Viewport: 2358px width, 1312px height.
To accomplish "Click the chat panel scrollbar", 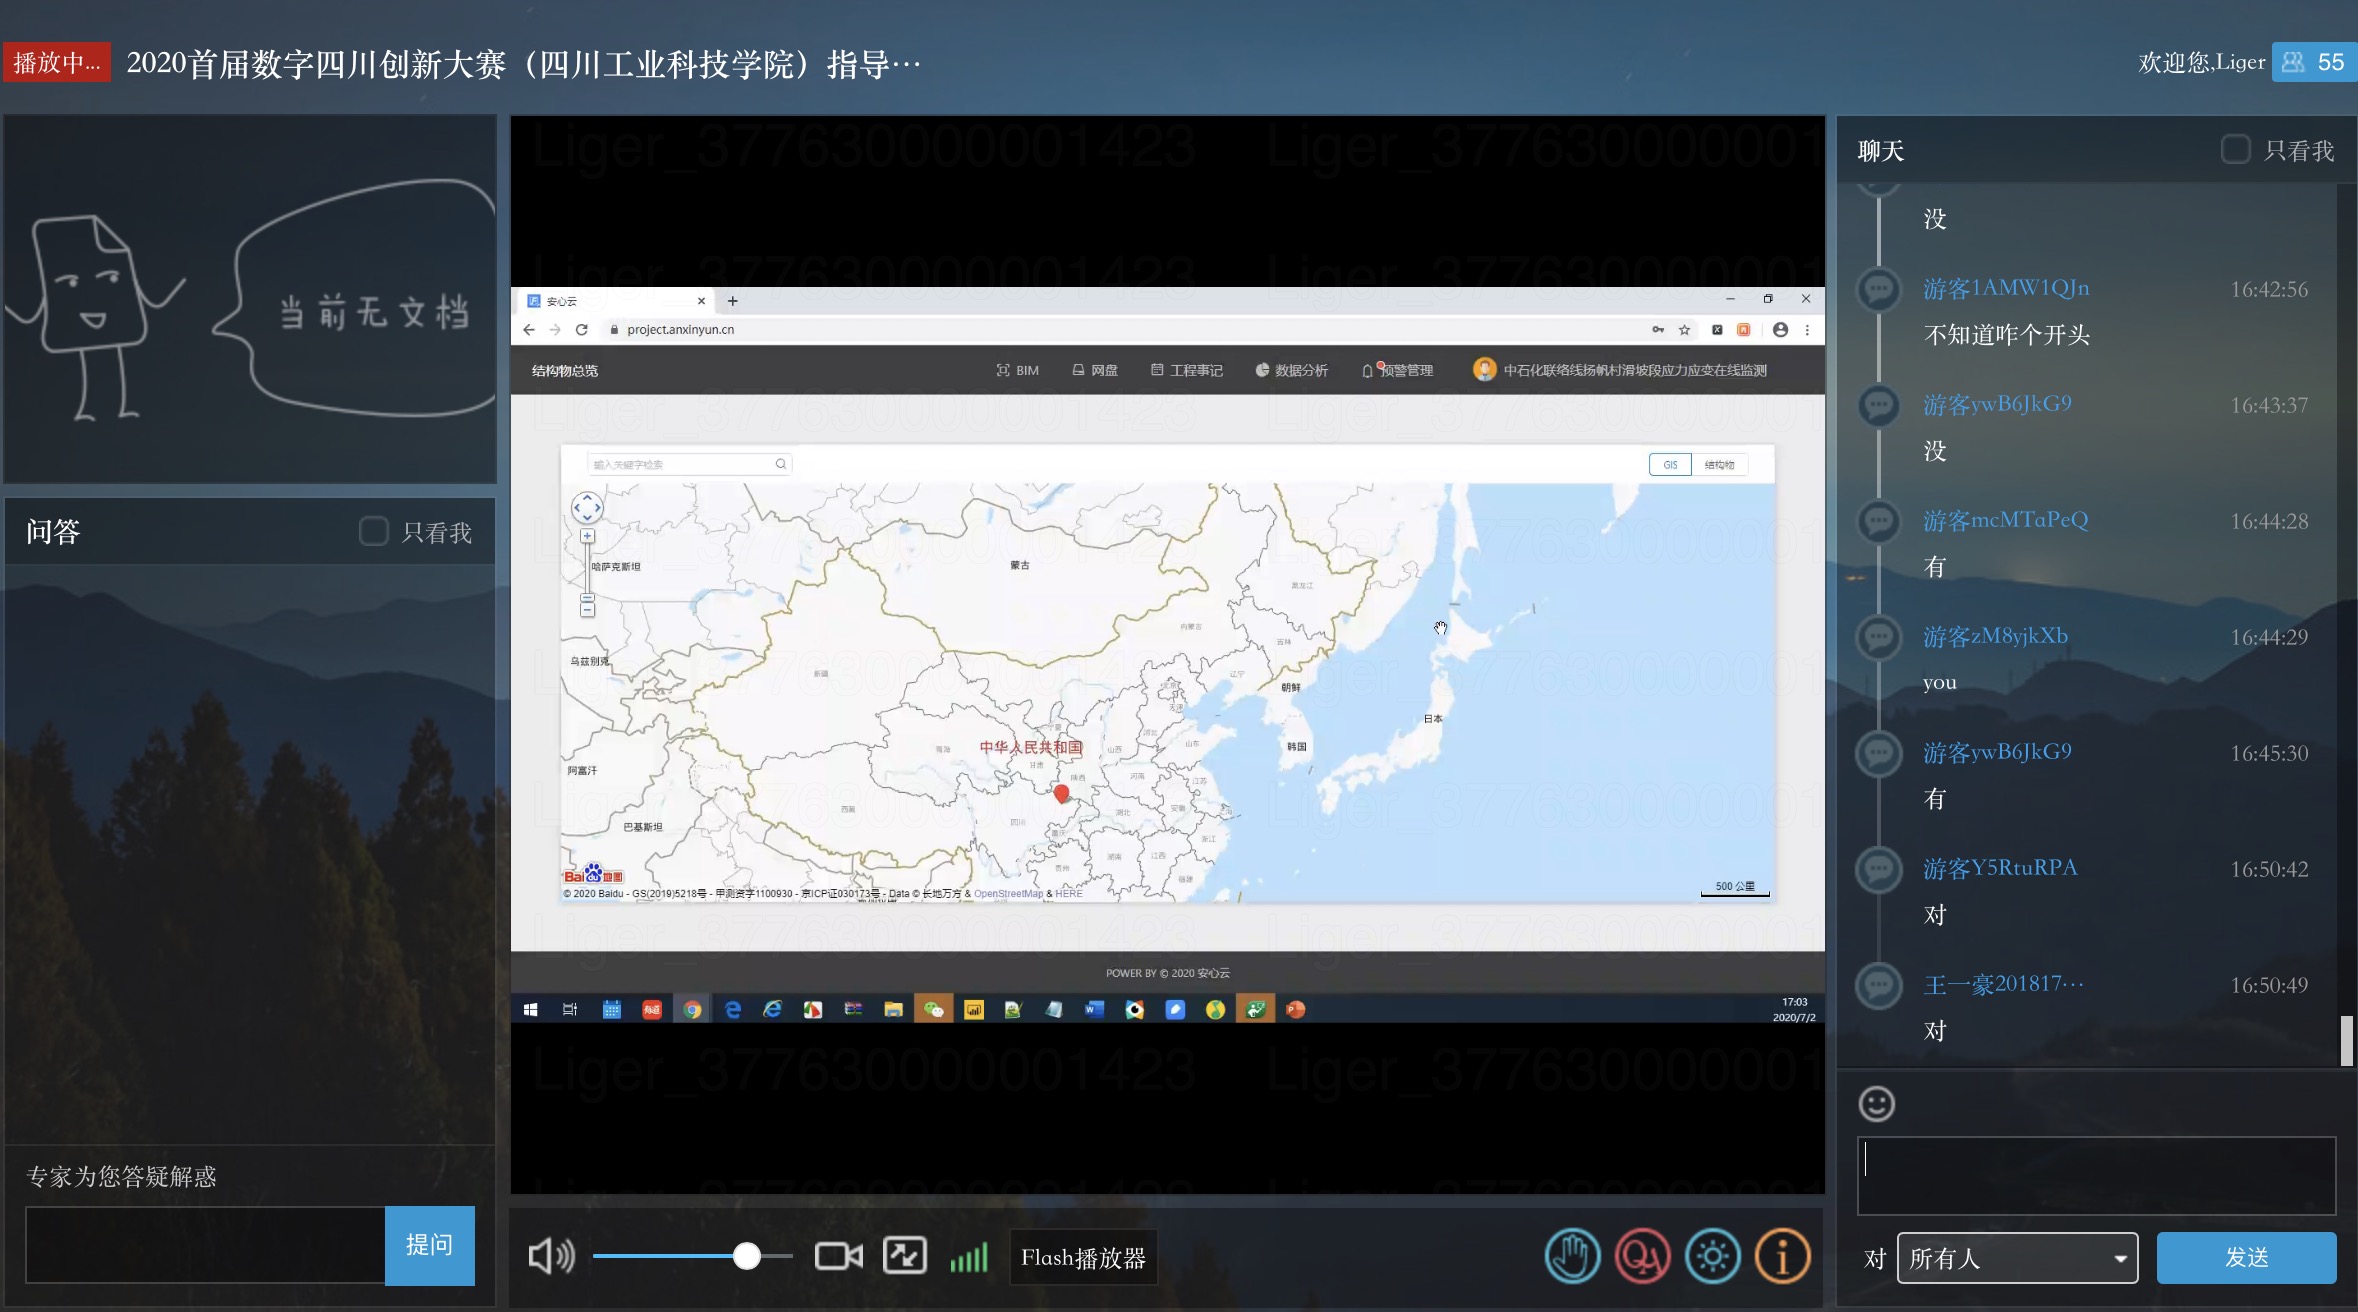I will [2346, 1040].
